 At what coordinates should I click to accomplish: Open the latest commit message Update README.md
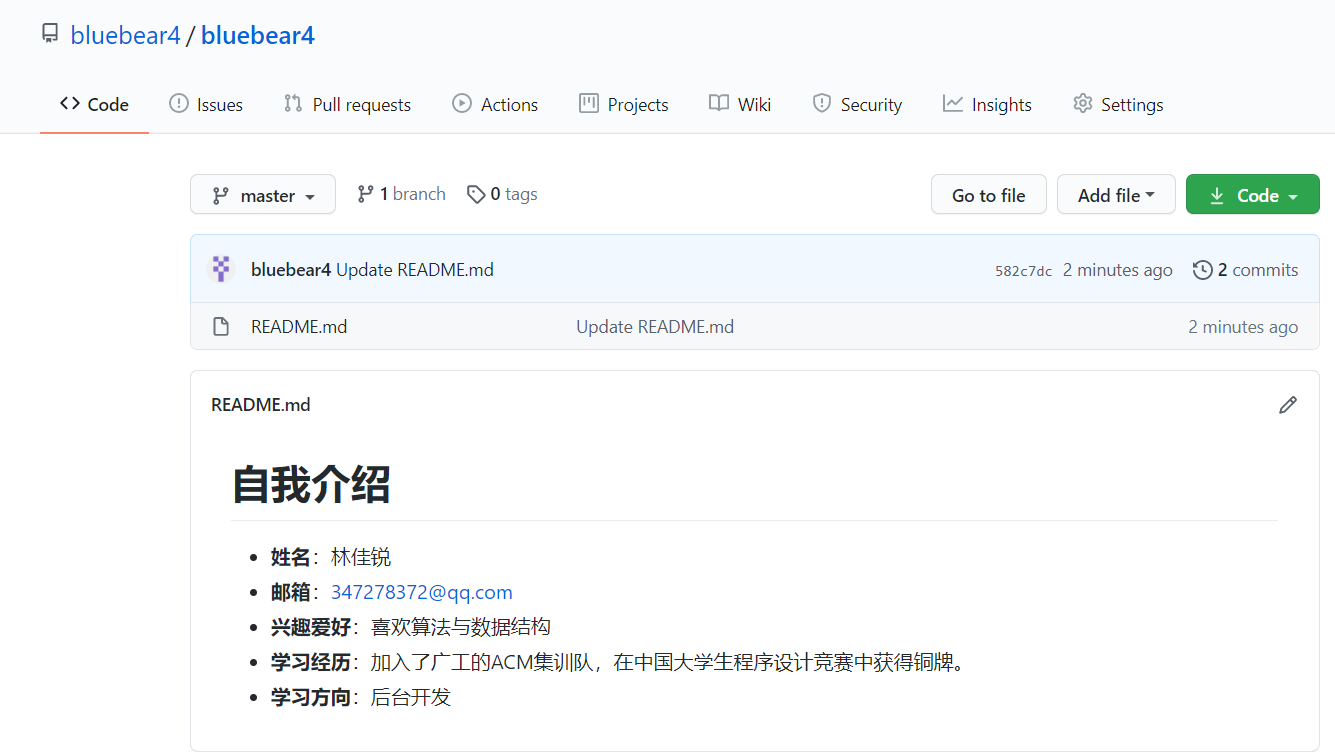[415, 270]
